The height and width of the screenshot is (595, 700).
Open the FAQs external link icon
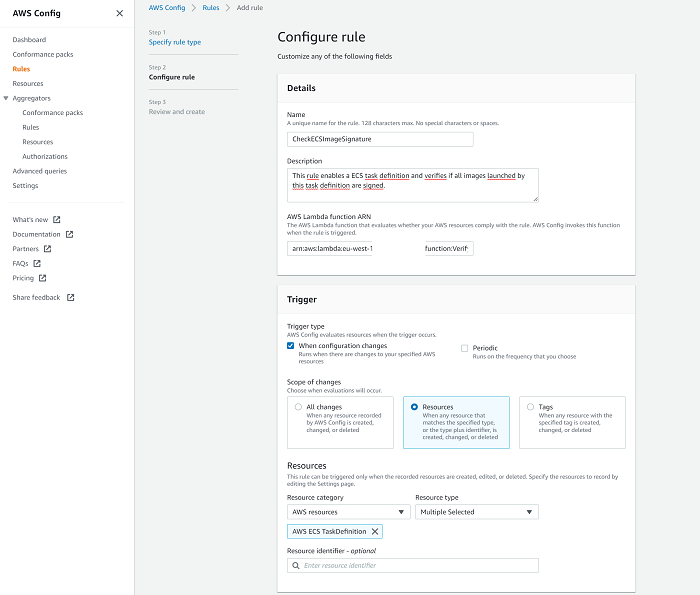pos(37,263)
